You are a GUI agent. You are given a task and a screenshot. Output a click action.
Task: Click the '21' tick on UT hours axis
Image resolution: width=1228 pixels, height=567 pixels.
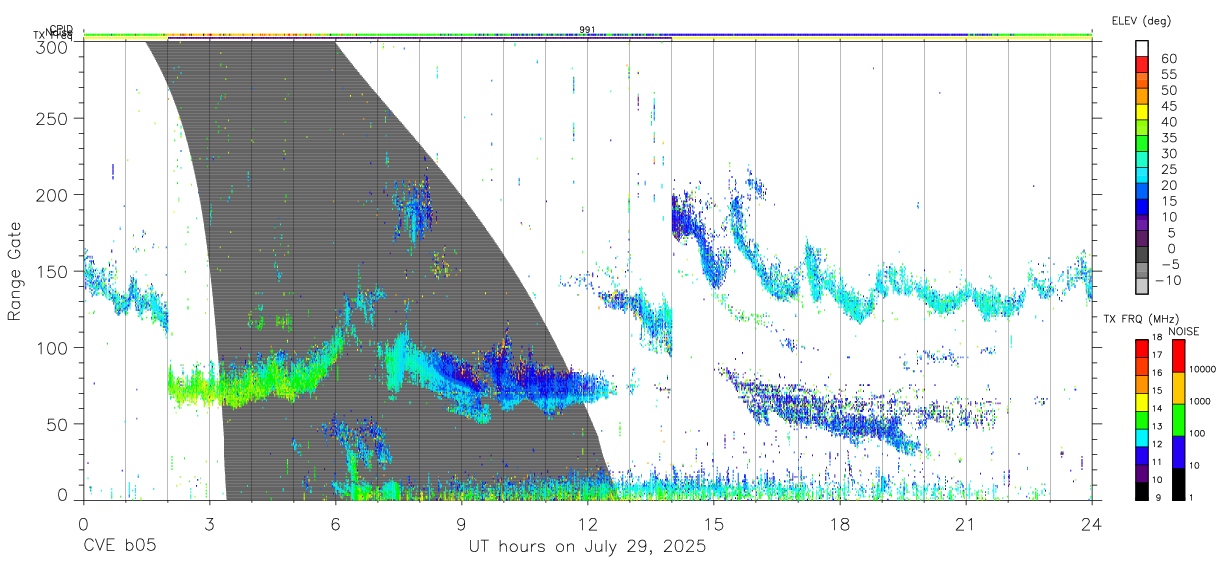pyautogui.click(x=966, y=524)
